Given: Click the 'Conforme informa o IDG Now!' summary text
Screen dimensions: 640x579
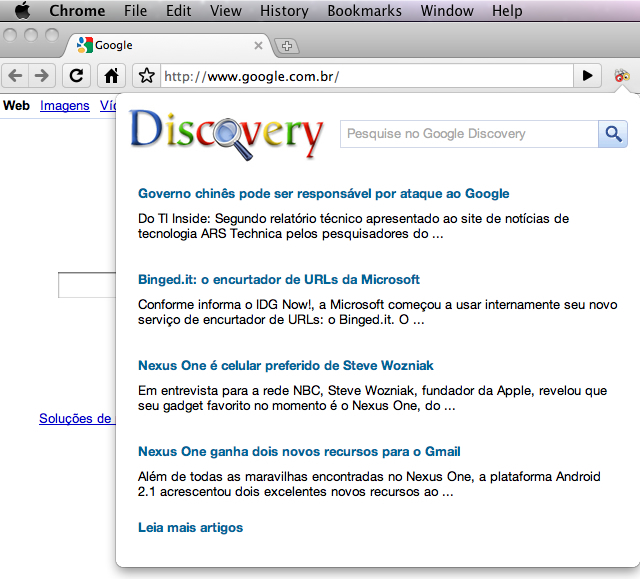Looking at the screenshot, I should click(378, 312).
